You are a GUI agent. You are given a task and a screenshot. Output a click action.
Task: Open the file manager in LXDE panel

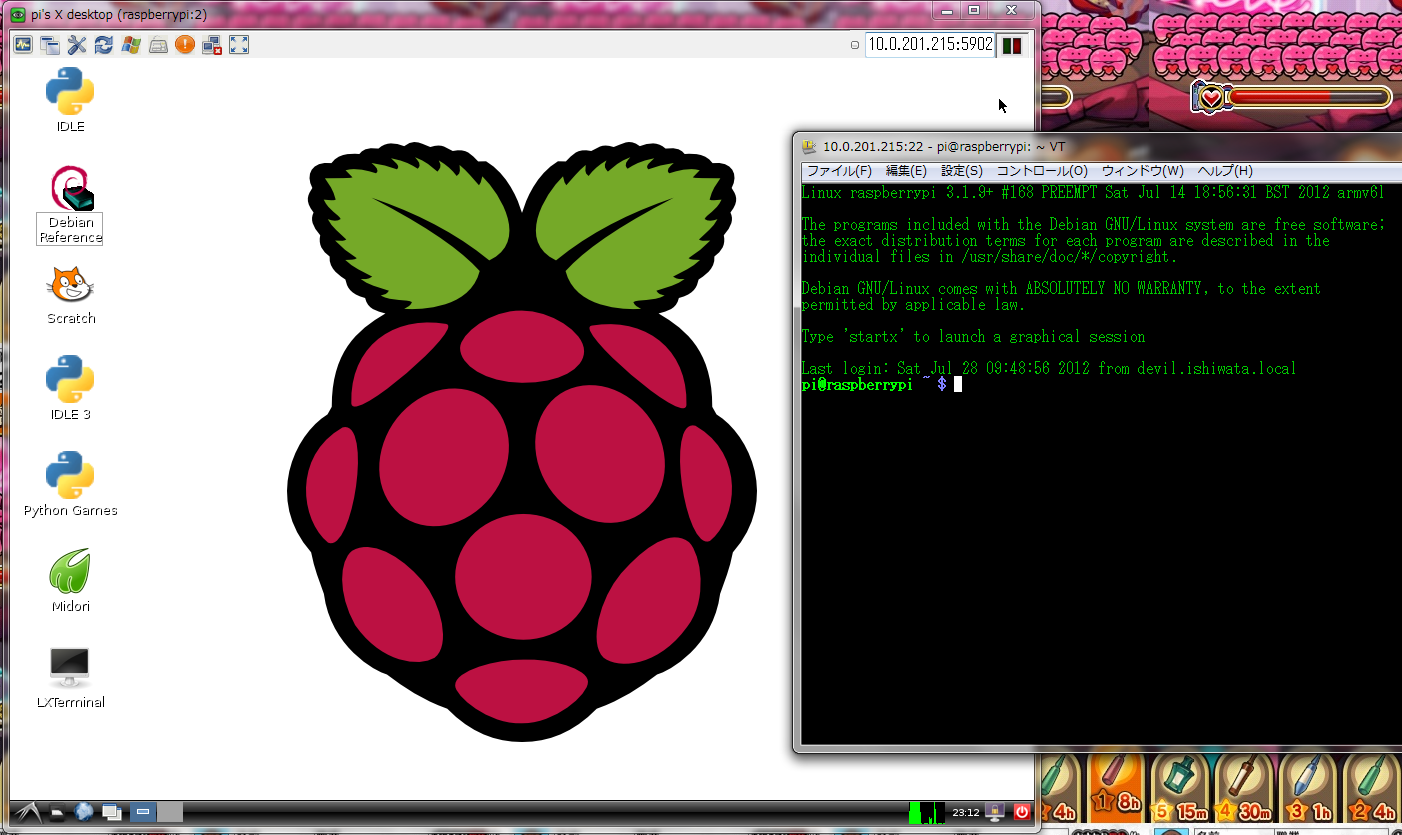pyautogui.click(x=58, y=812)
